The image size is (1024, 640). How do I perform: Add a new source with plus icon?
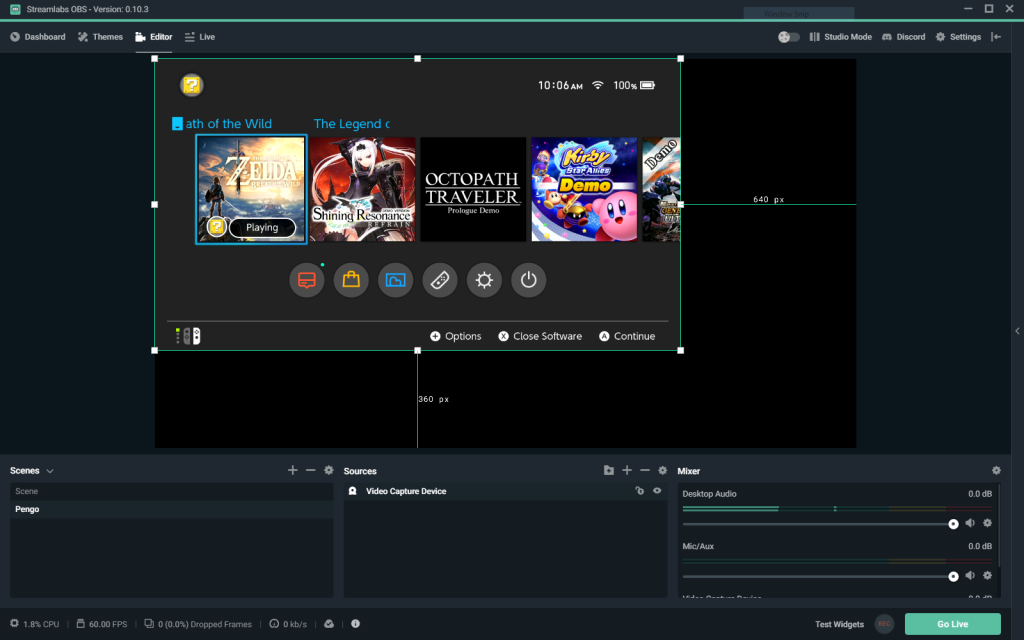click(x=627, y=470)
